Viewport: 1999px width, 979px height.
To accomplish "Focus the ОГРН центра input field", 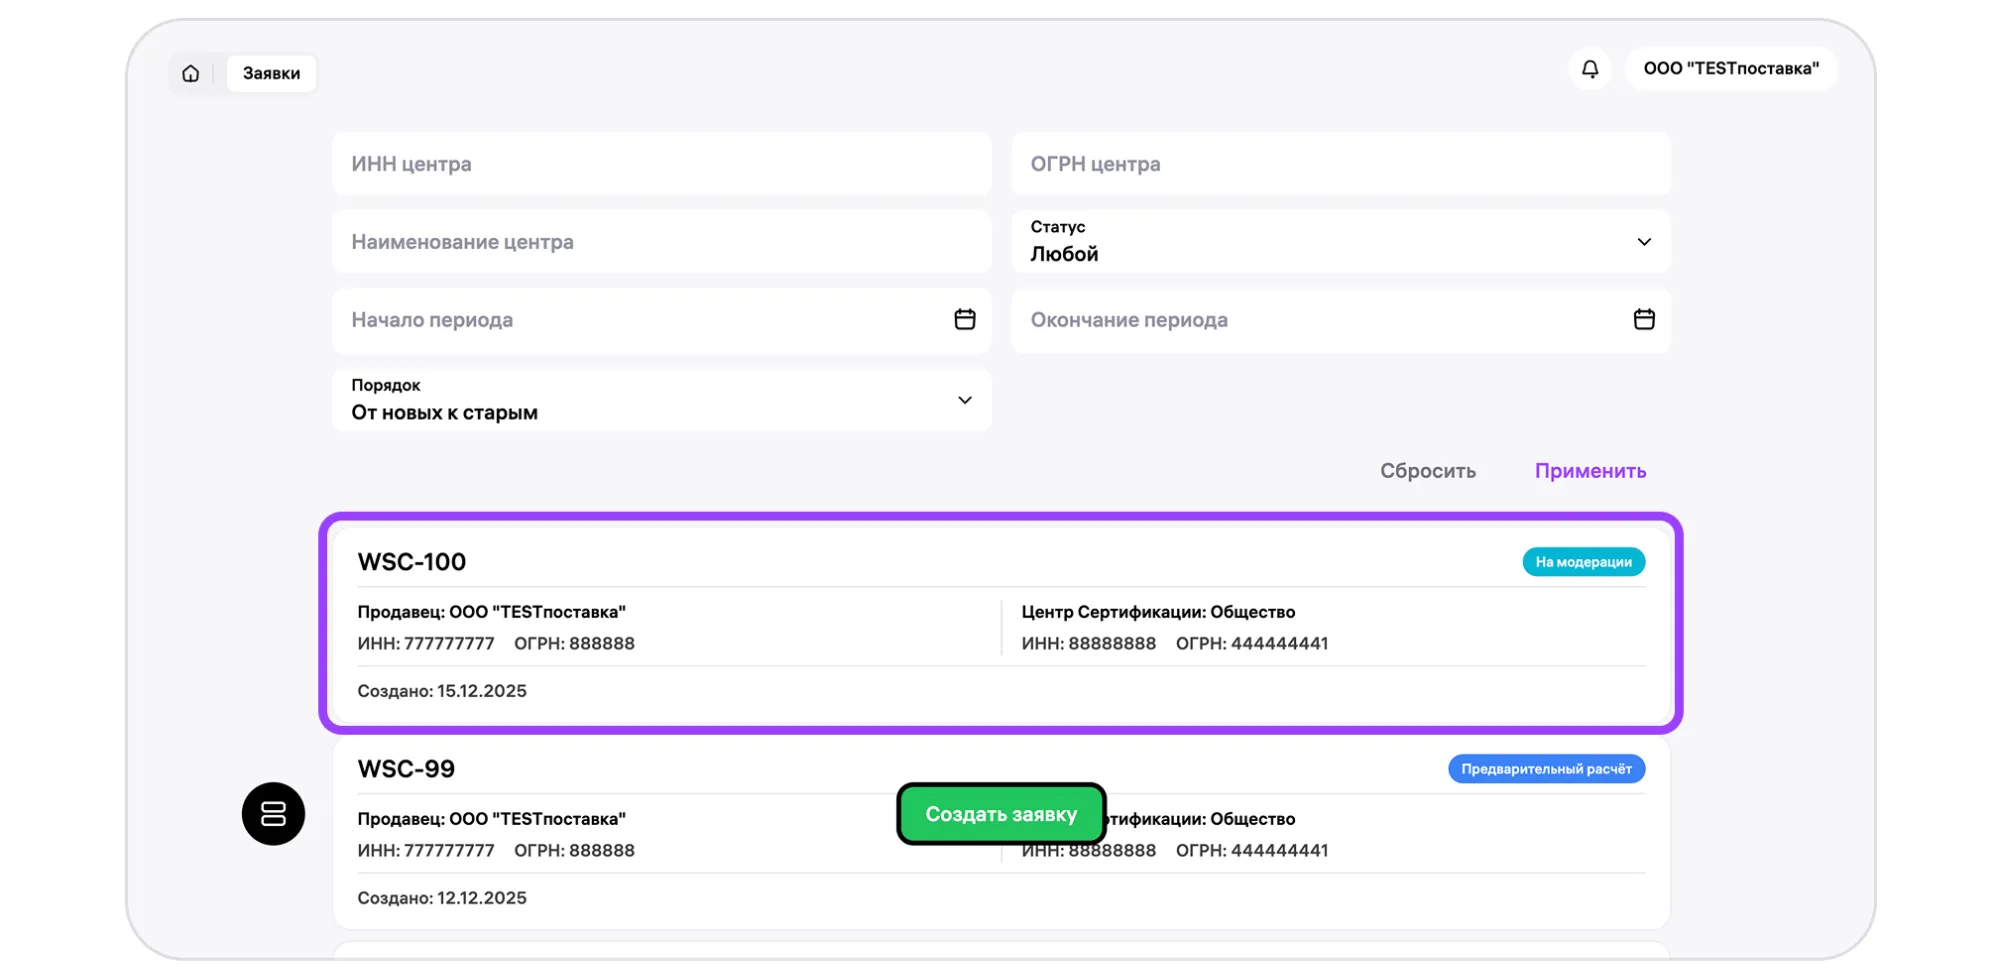I will tap(1340, 164).
